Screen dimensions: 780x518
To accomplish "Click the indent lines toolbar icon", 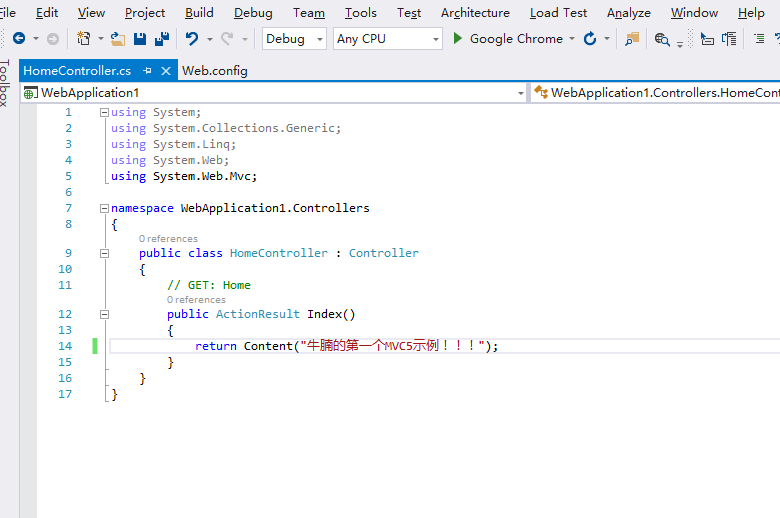I will click(759, 38).
